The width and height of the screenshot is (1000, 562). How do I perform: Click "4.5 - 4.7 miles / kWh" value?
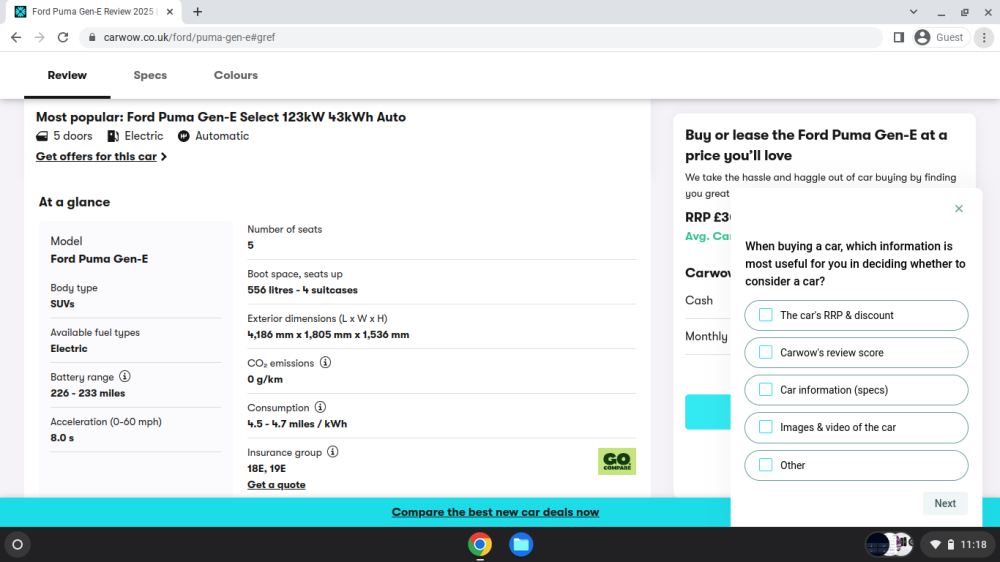point(297,424)
